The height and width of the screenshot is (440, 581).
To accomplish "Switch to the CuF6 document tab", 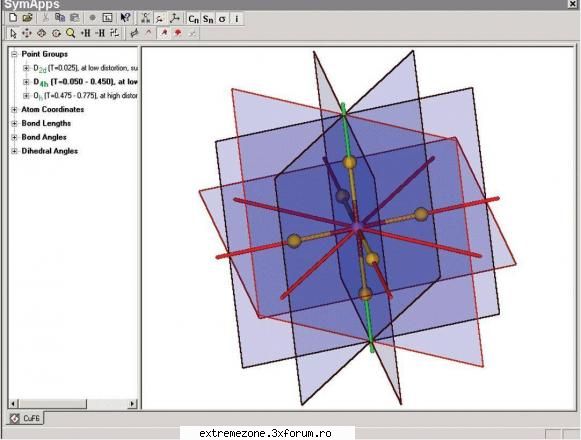I will coord(25,419).
